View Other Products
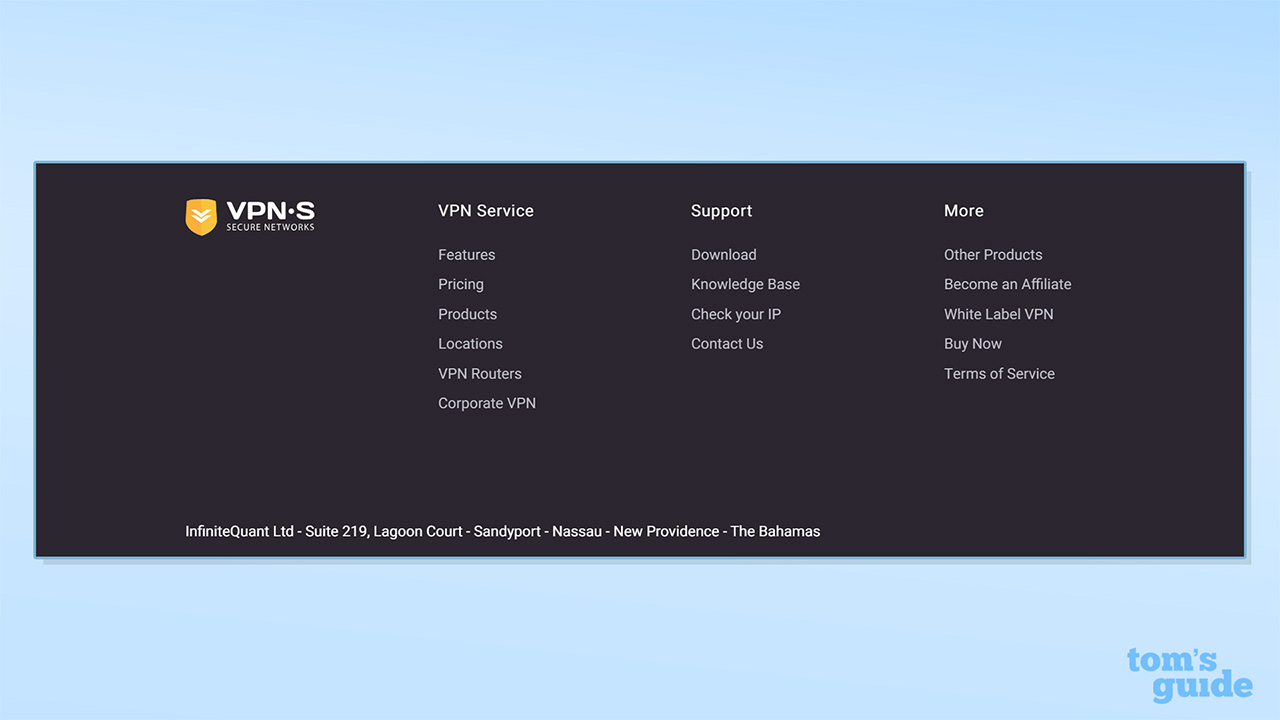Image resolution: width=1280 pixels, height=720 pixels. [x=992, y=255]
